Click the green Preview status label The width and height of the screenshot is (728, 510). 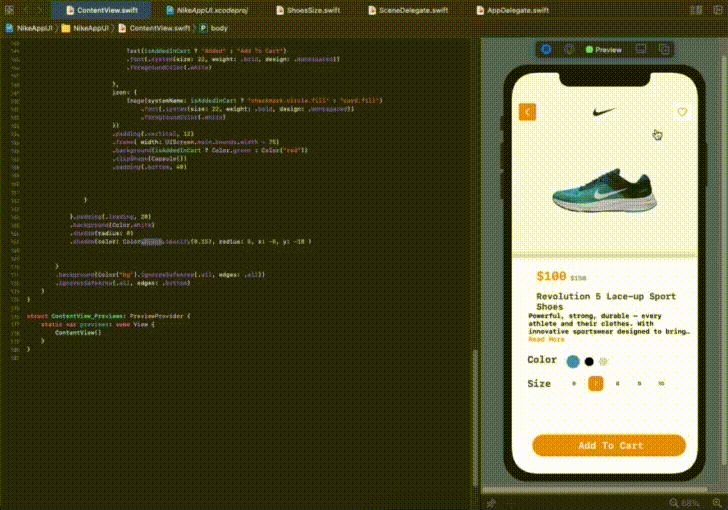point(604,50)
